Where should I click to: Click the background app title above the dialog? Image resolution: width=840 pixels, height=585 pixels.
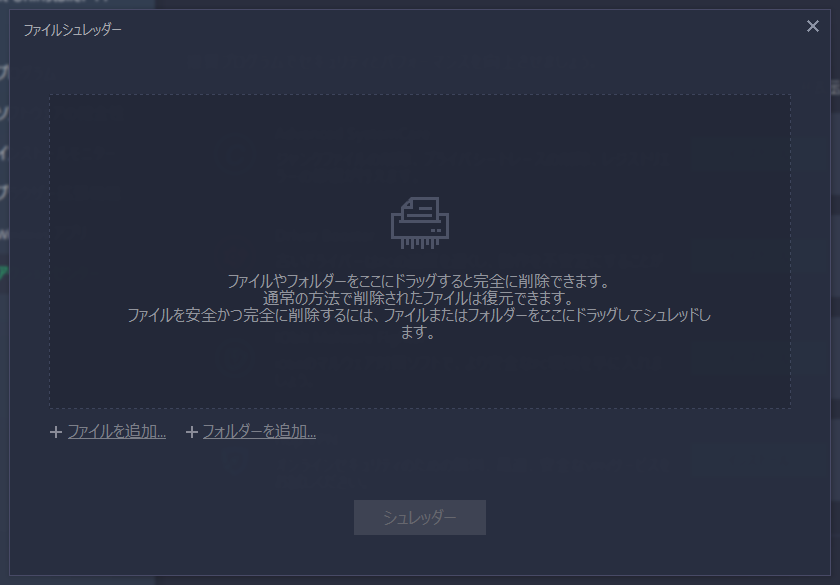(54, 2)
